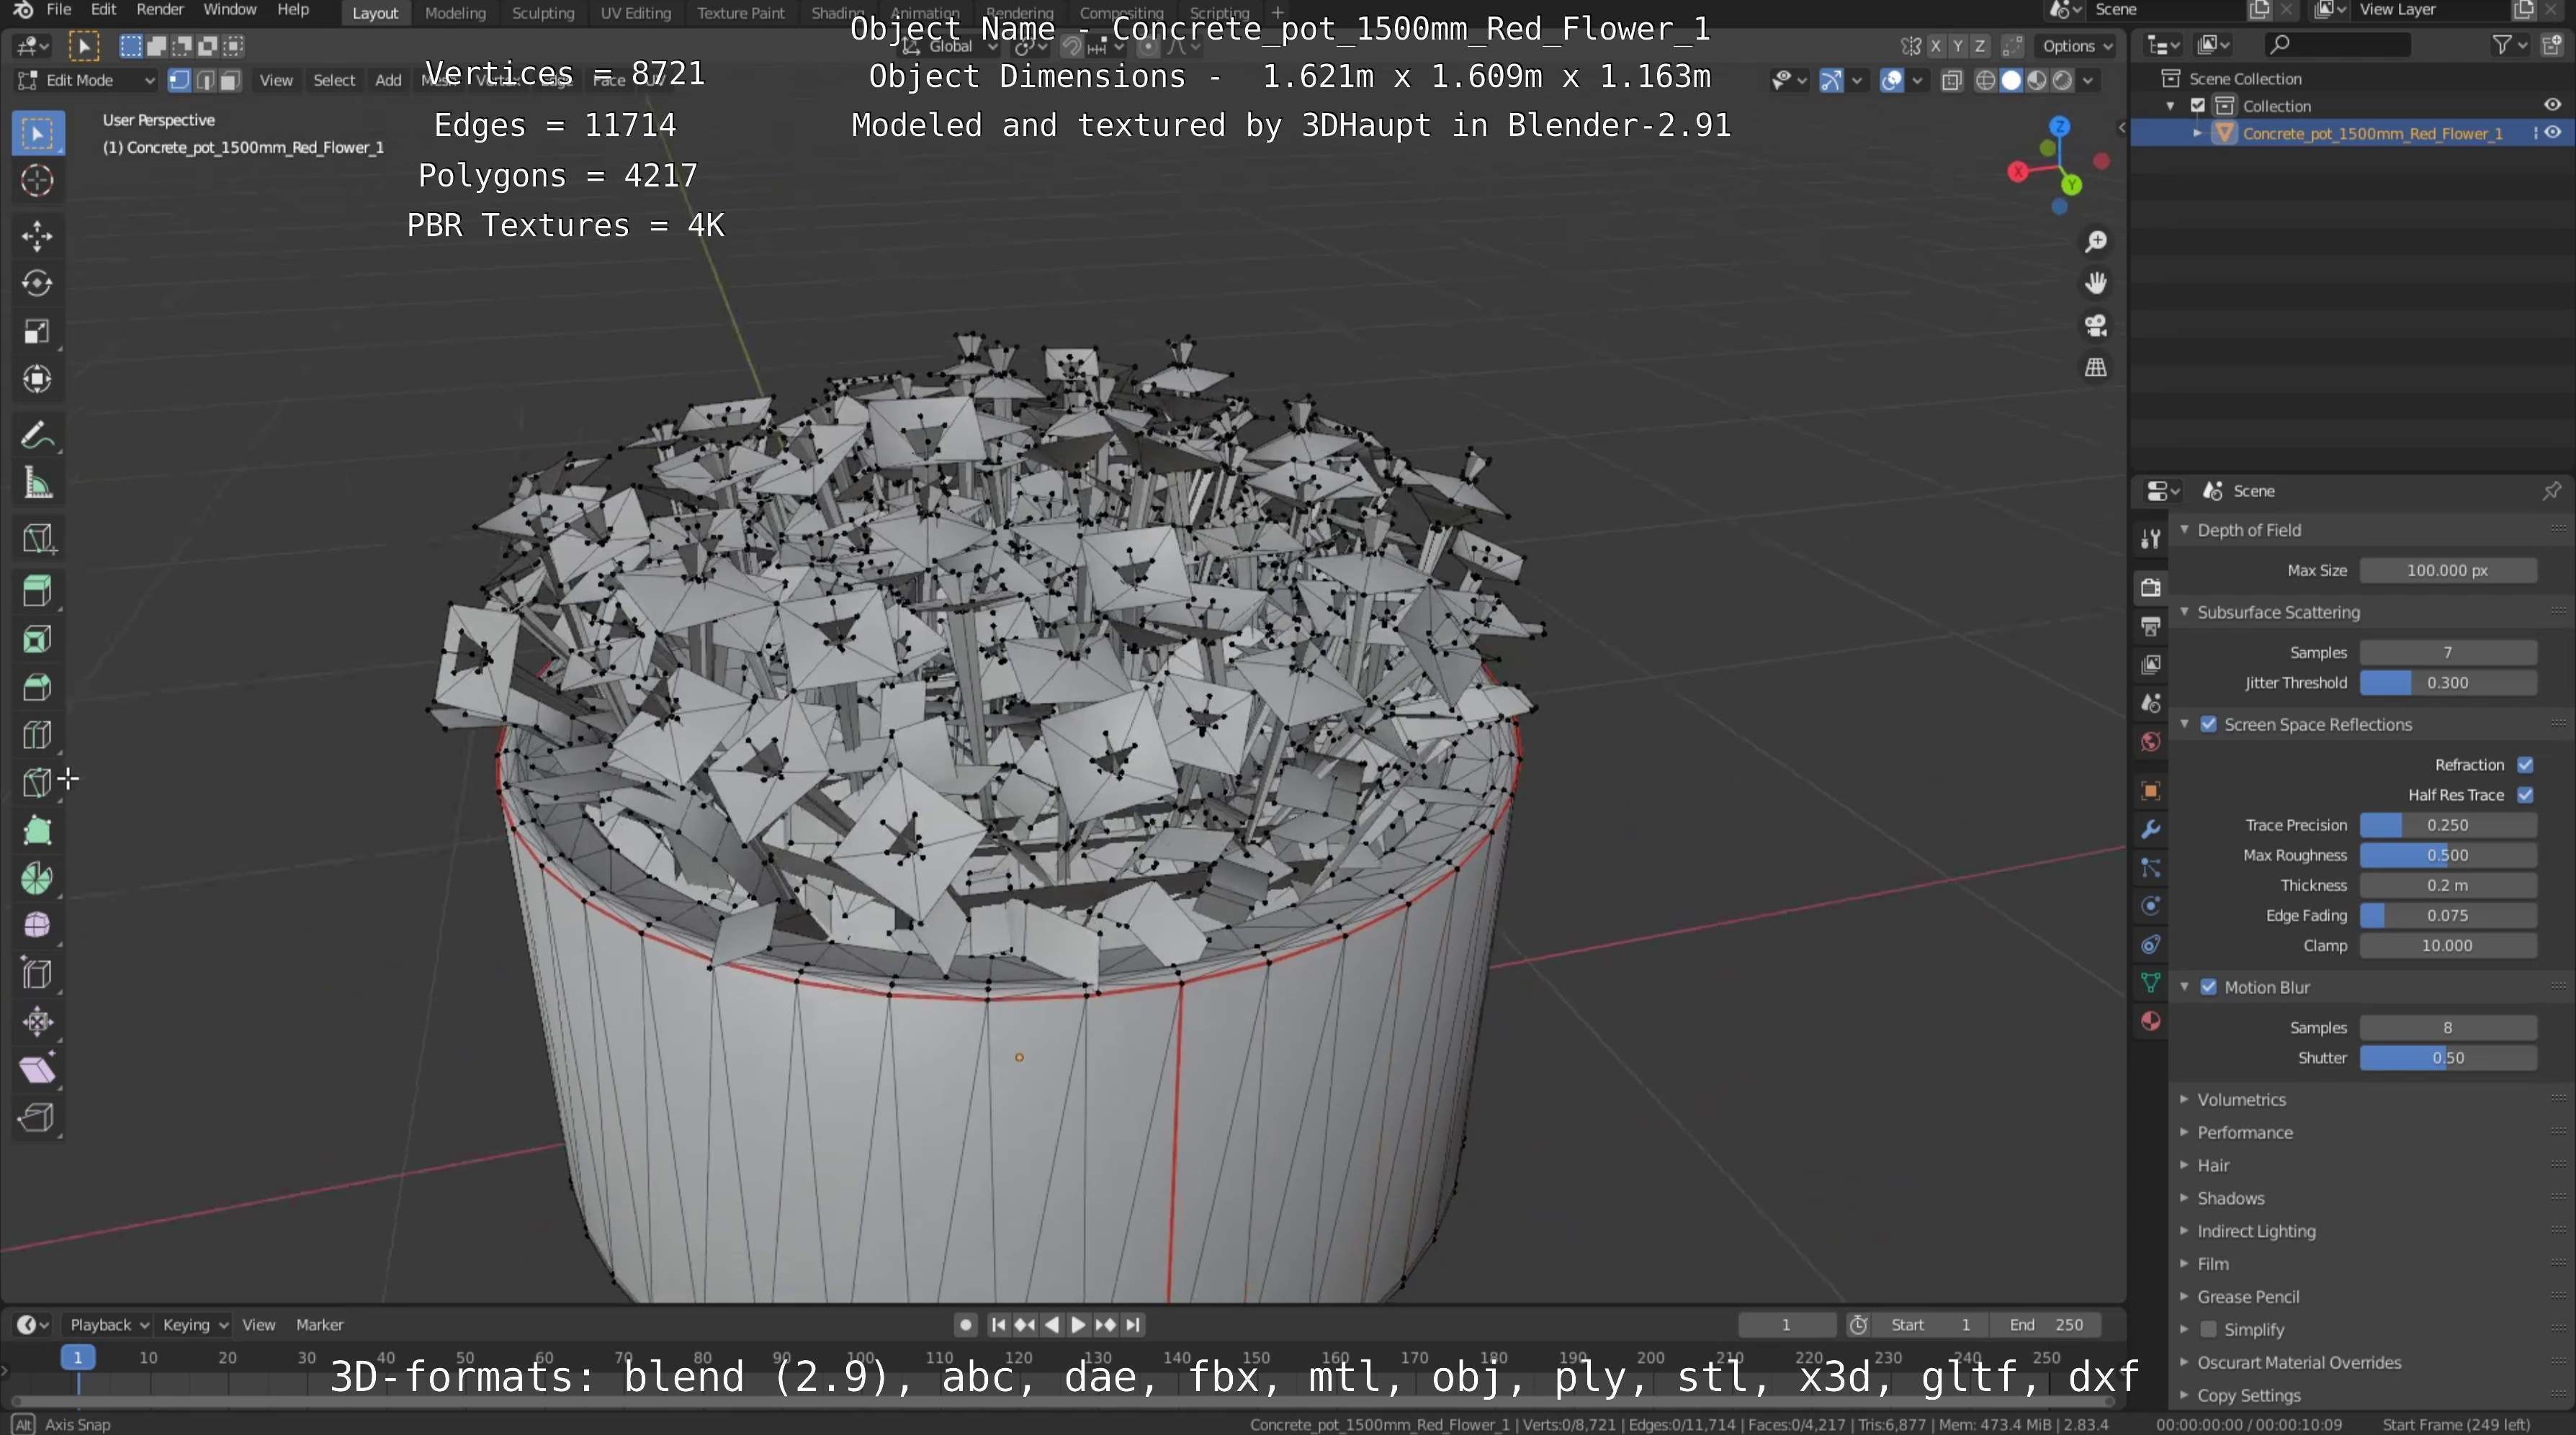
Task: Select the Loop Cut tool
Action: click(37, 735)
